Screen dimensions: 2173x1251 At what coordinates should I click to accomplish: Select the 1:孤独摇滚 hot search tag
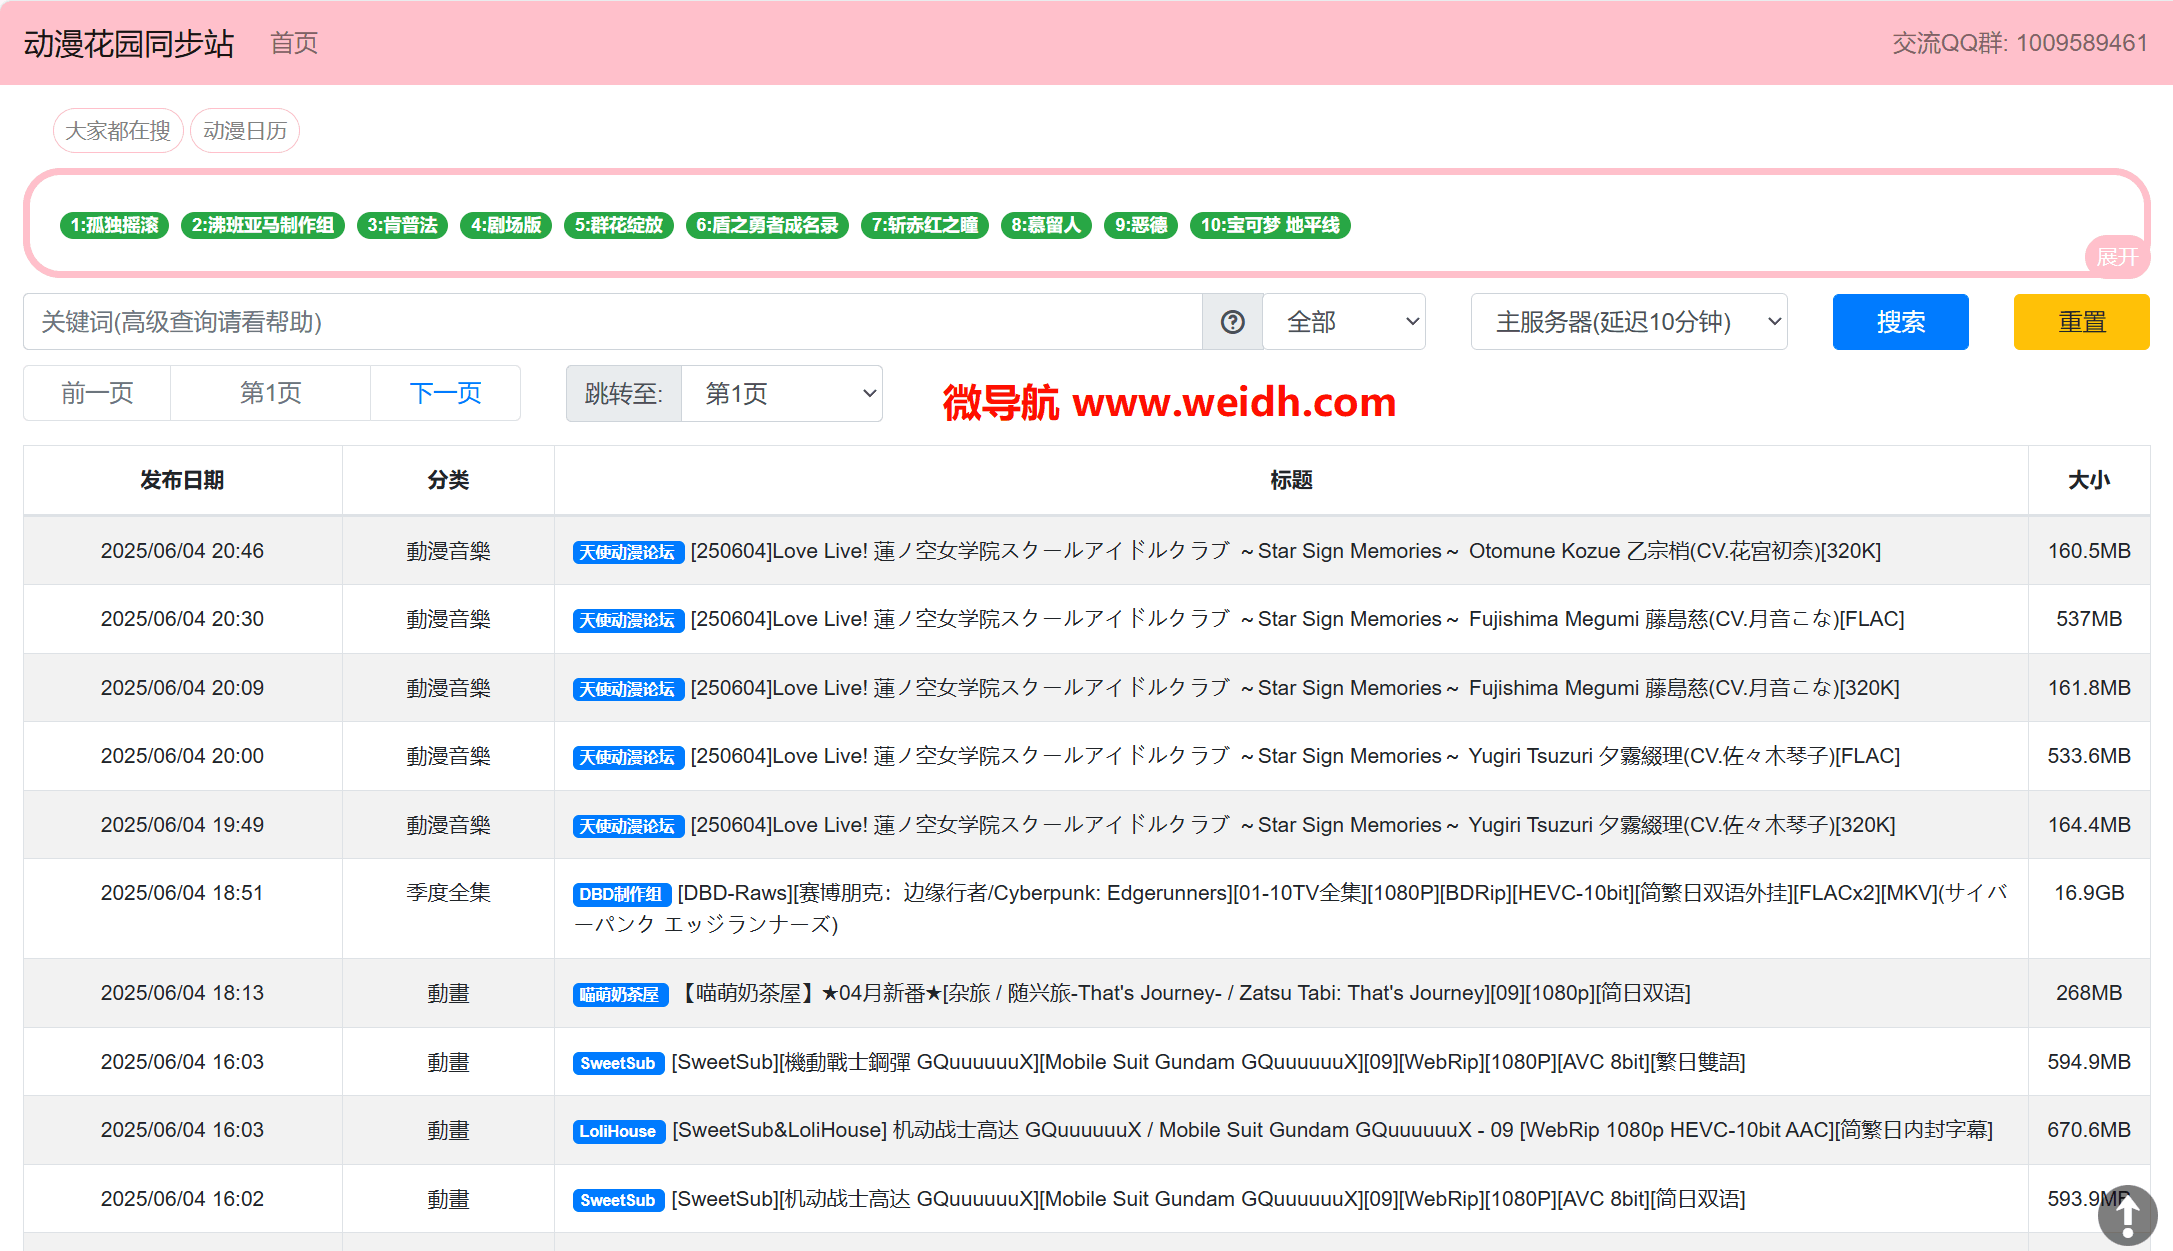[x=114, y=225]
